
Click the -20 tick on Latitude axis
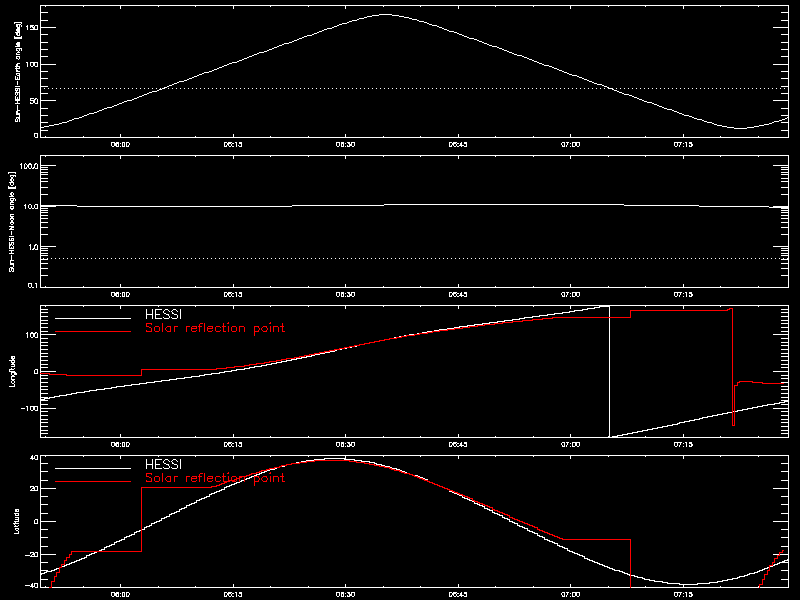[x=32, y=554]
